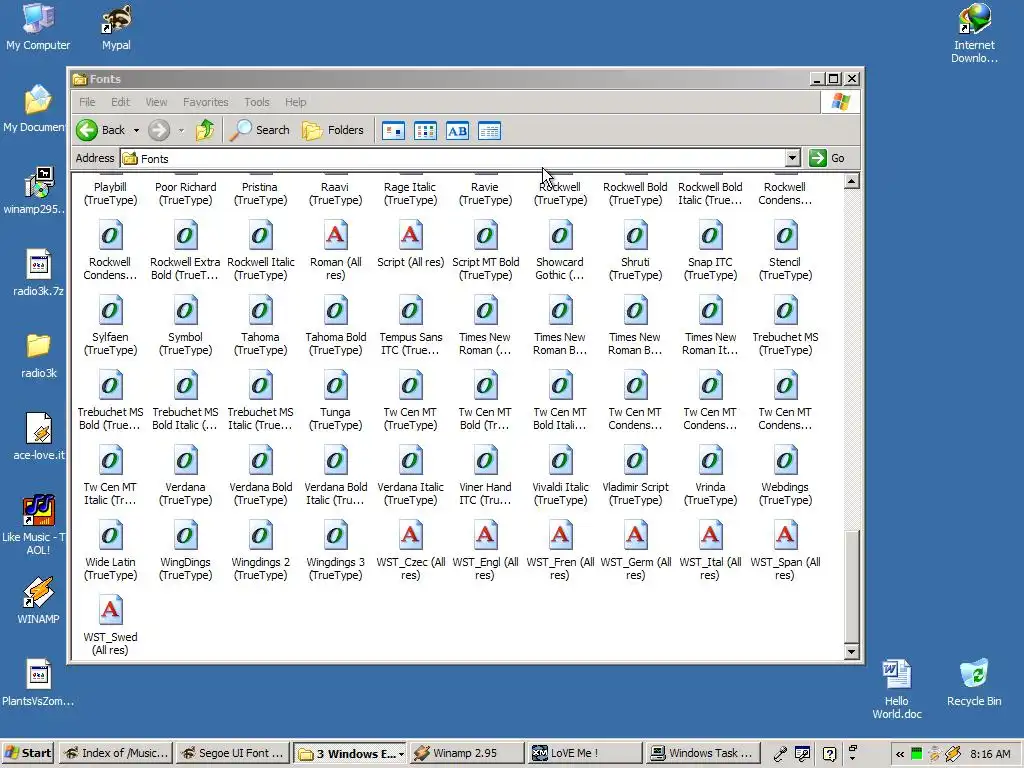Open the Edit menu
1024x768 pixels.
tap(120, 102)
